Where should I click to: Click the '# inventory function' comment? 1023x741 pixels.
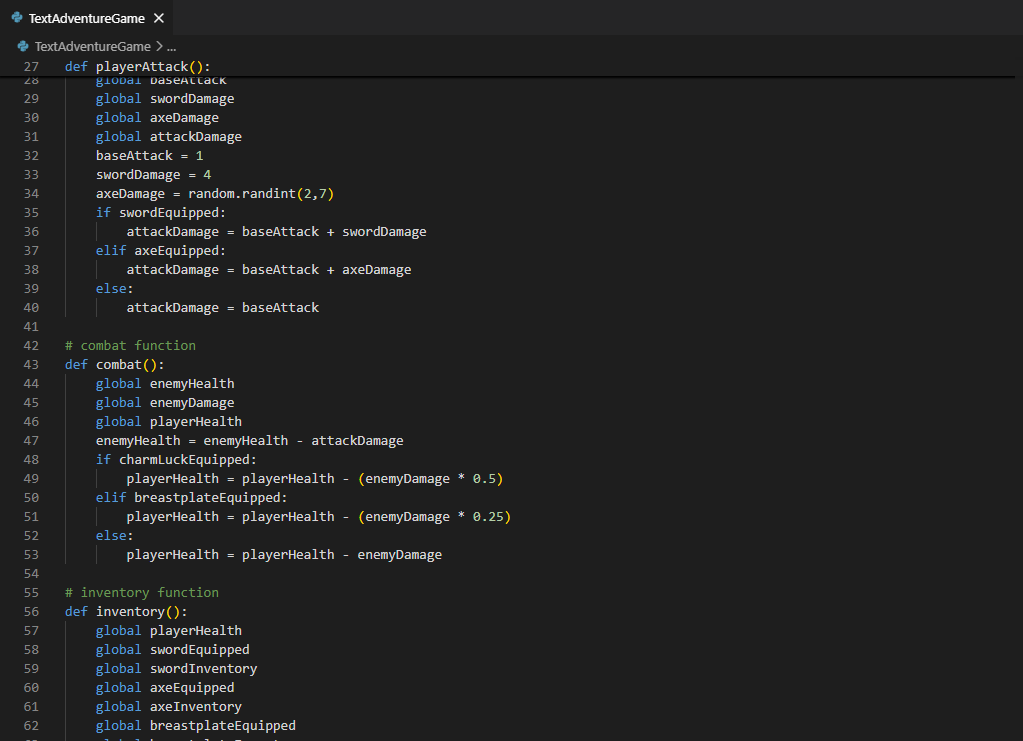tap(142, 592)
